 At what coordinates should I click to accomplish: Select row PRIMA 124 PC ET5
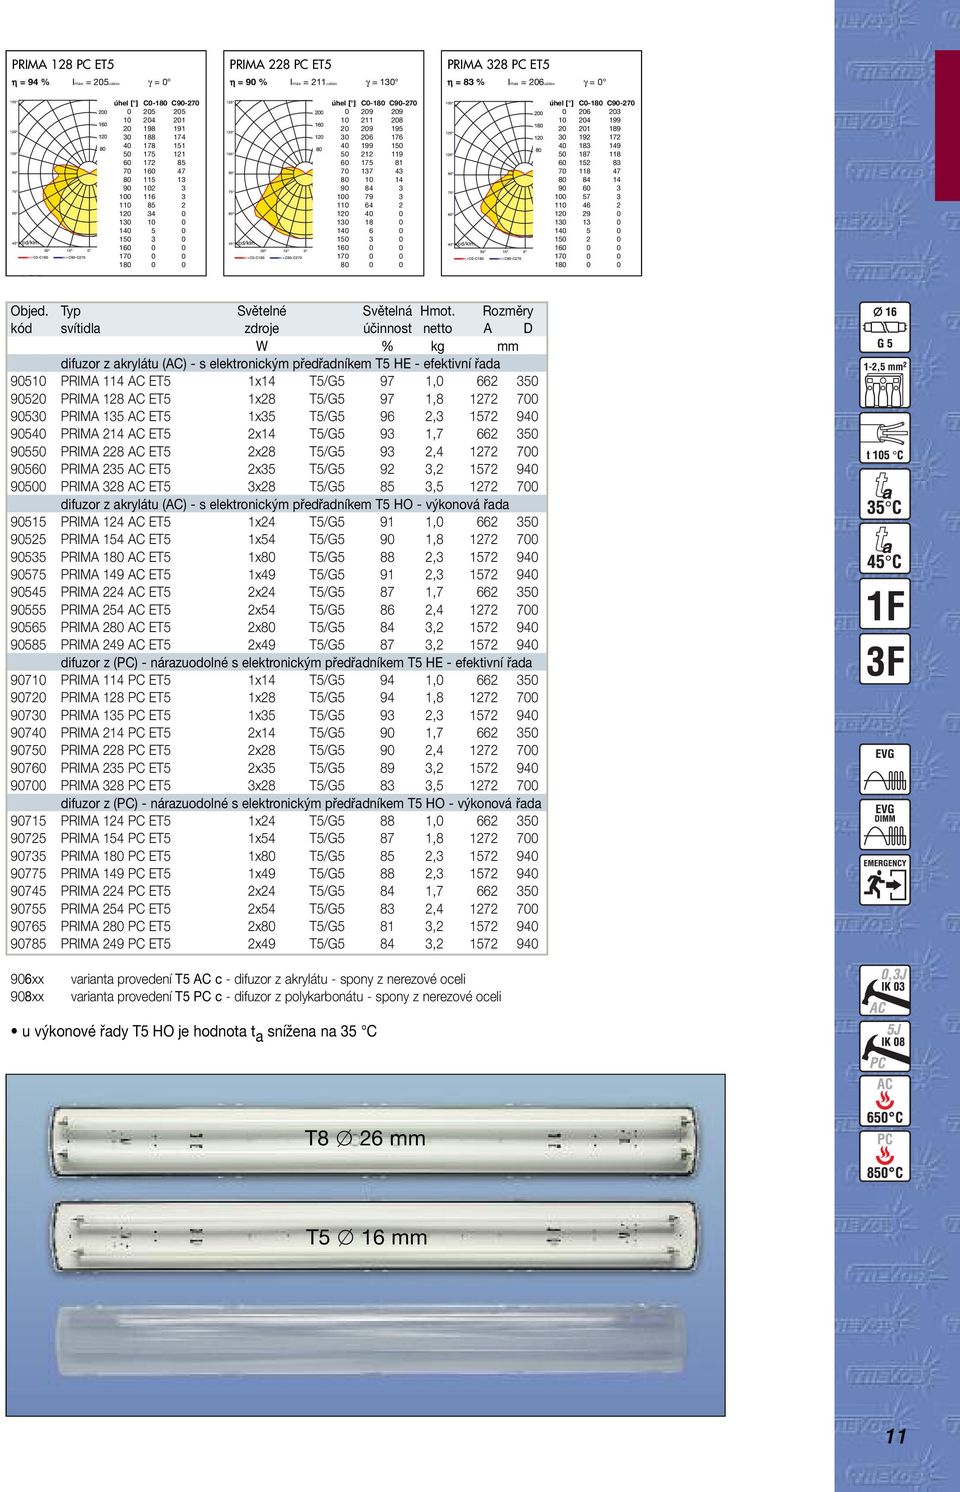pyautogui.click(x=276, y=821)
